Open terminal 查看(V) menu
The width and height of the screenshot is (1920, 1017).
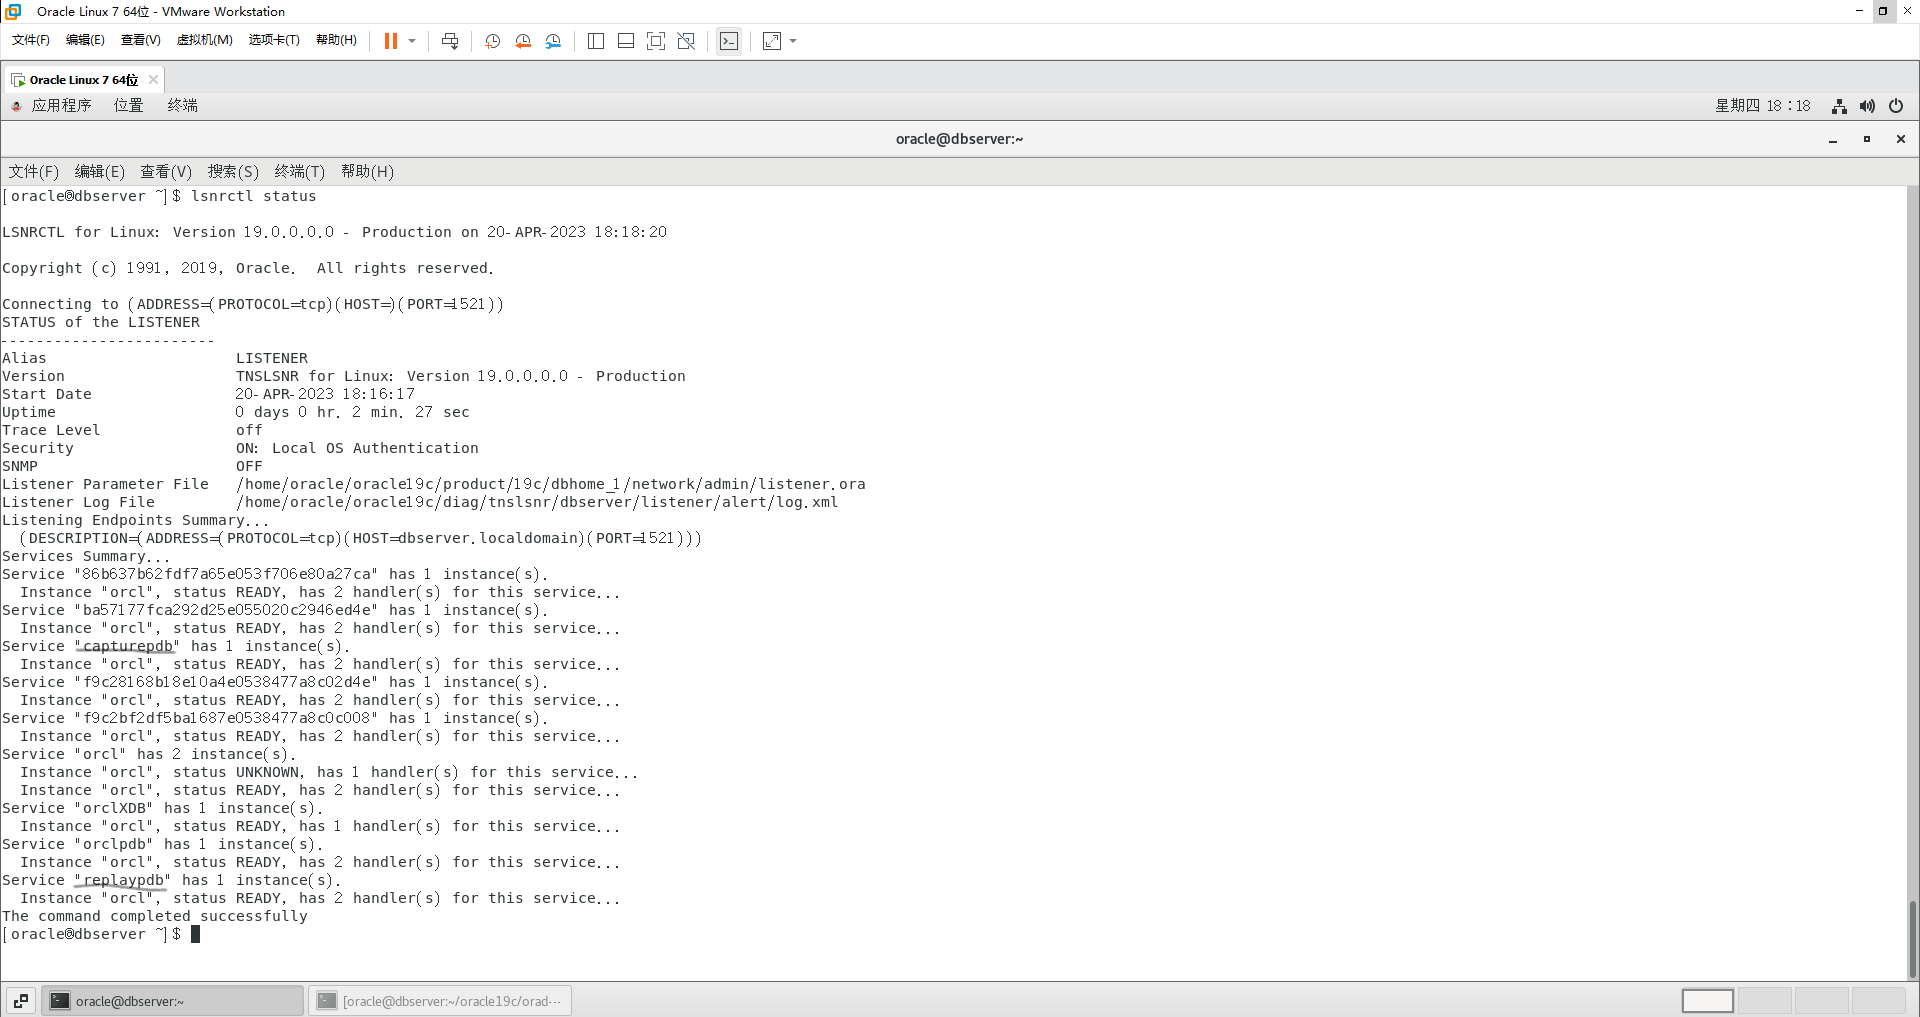pos(166,172)
